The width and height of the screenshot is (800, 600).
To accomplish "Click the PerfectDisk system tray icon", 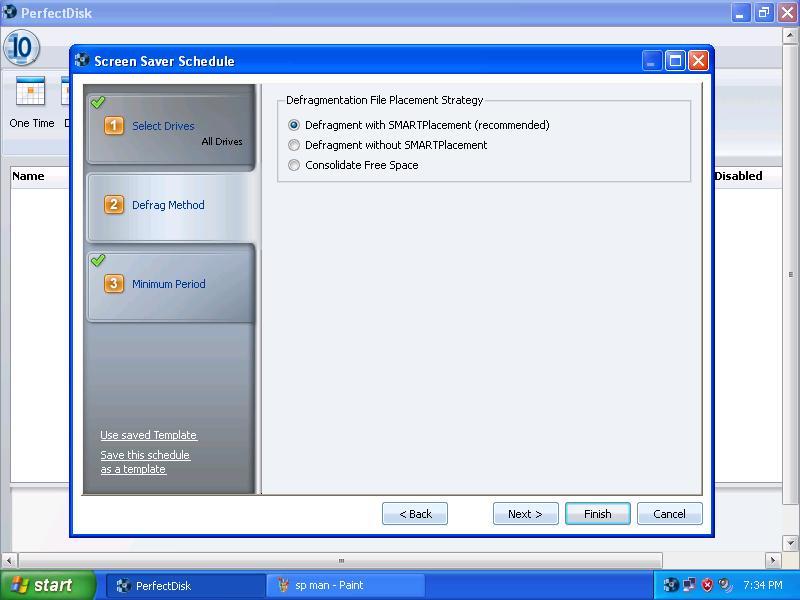I will pyautogui.click(x=671, y=586).
